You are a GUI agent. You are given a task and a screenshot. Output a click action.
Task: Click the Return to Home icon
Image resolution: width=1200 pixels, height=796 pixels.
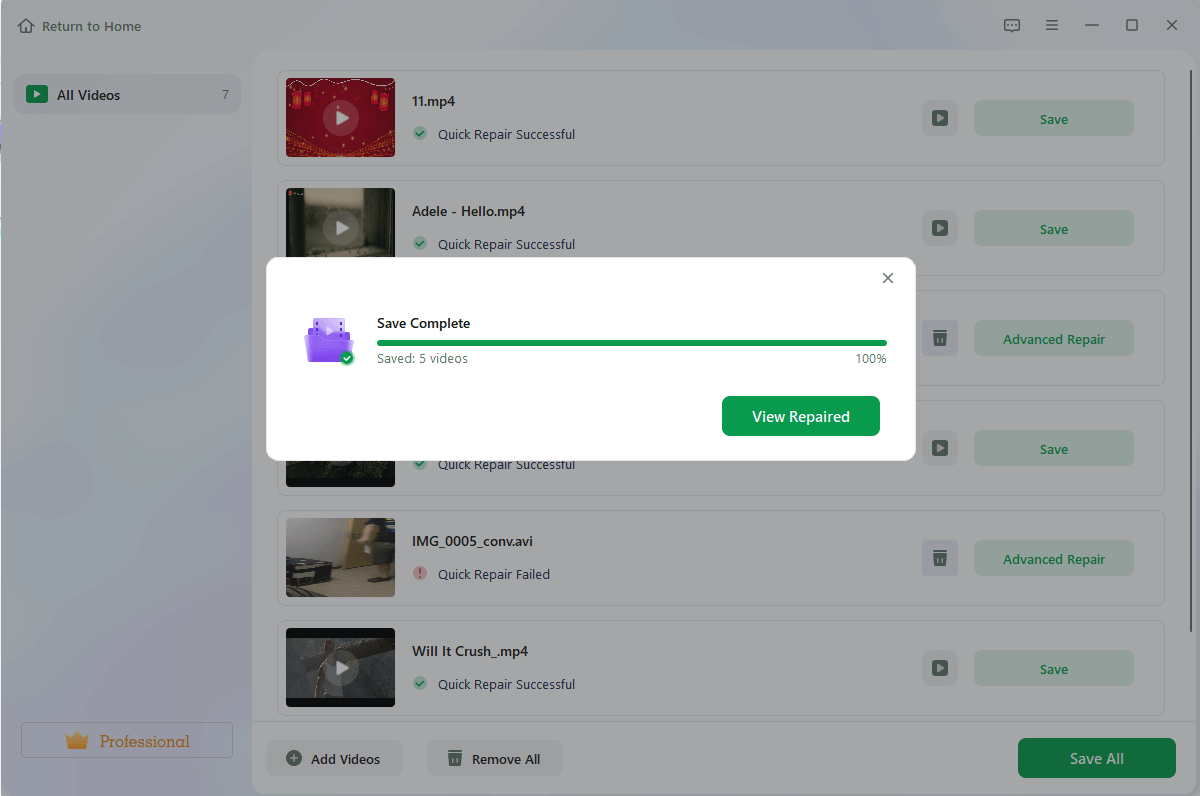coord(25,25)
